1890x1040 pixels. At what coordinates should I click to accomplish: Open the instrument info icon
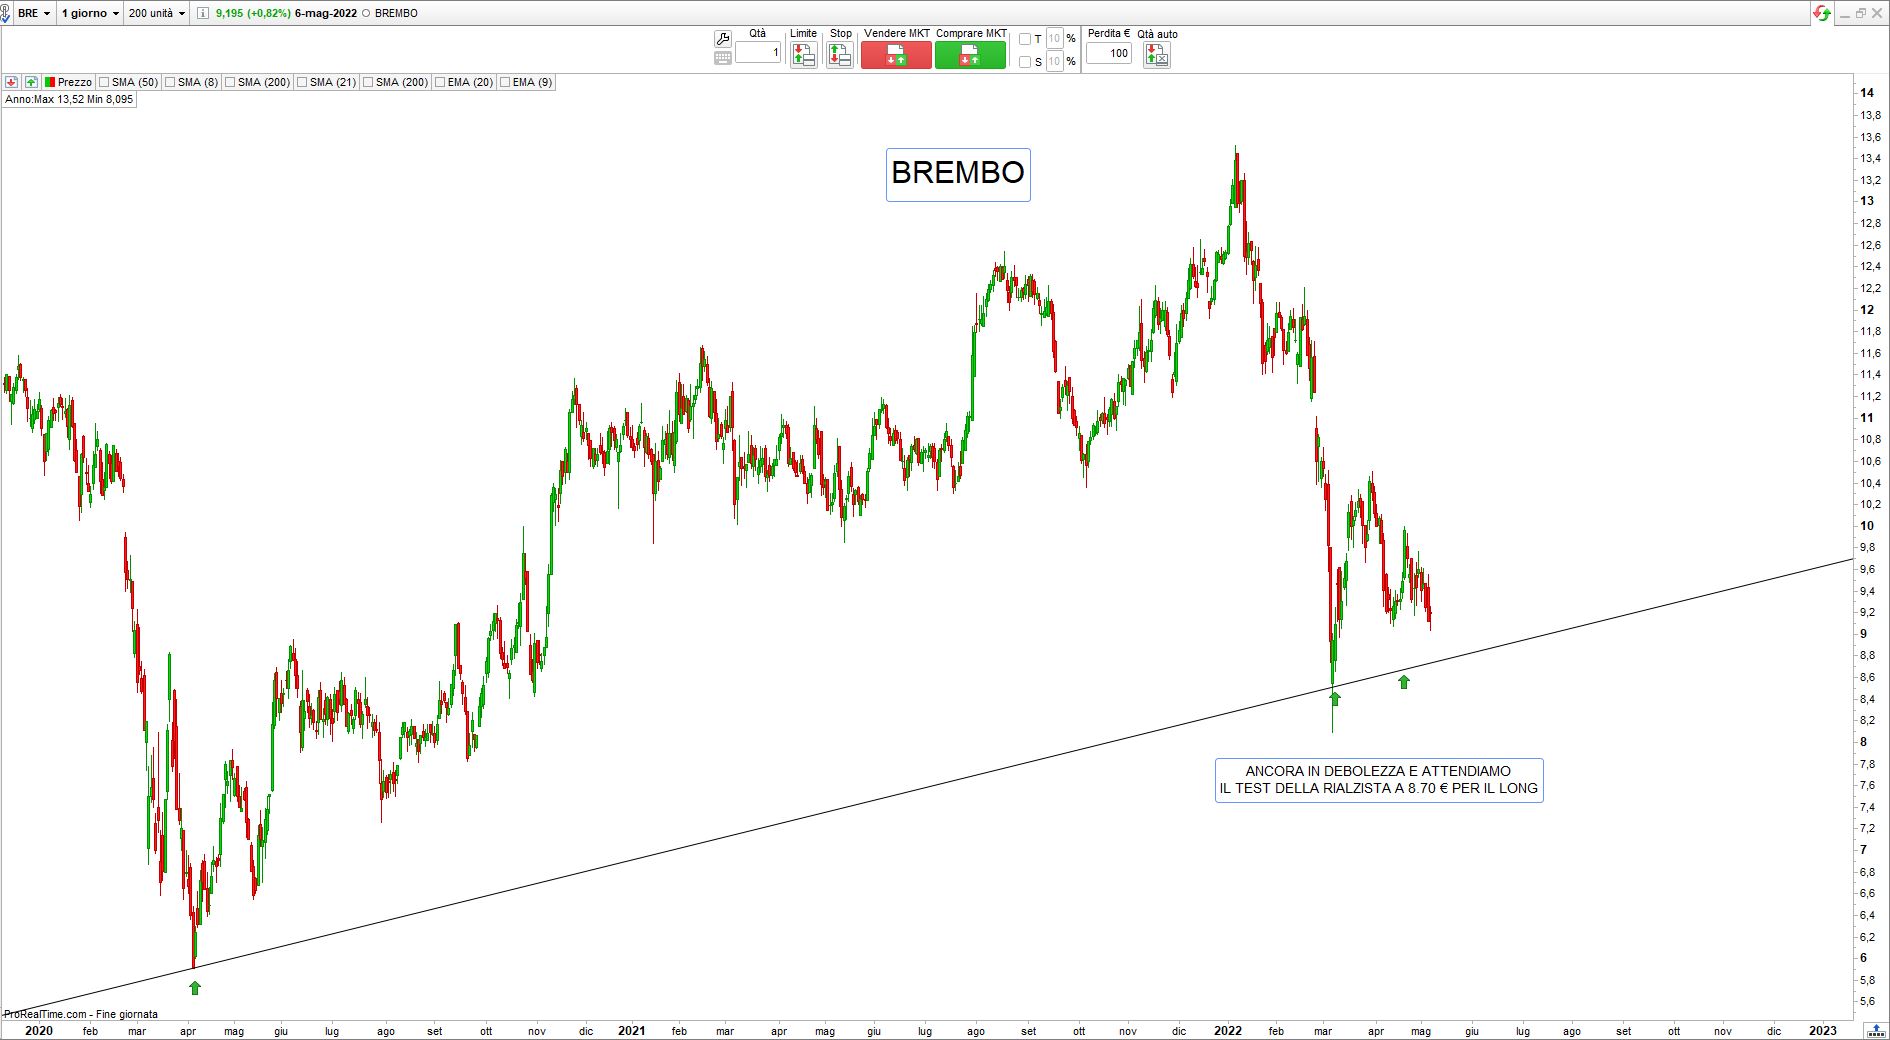click(203, 13)
